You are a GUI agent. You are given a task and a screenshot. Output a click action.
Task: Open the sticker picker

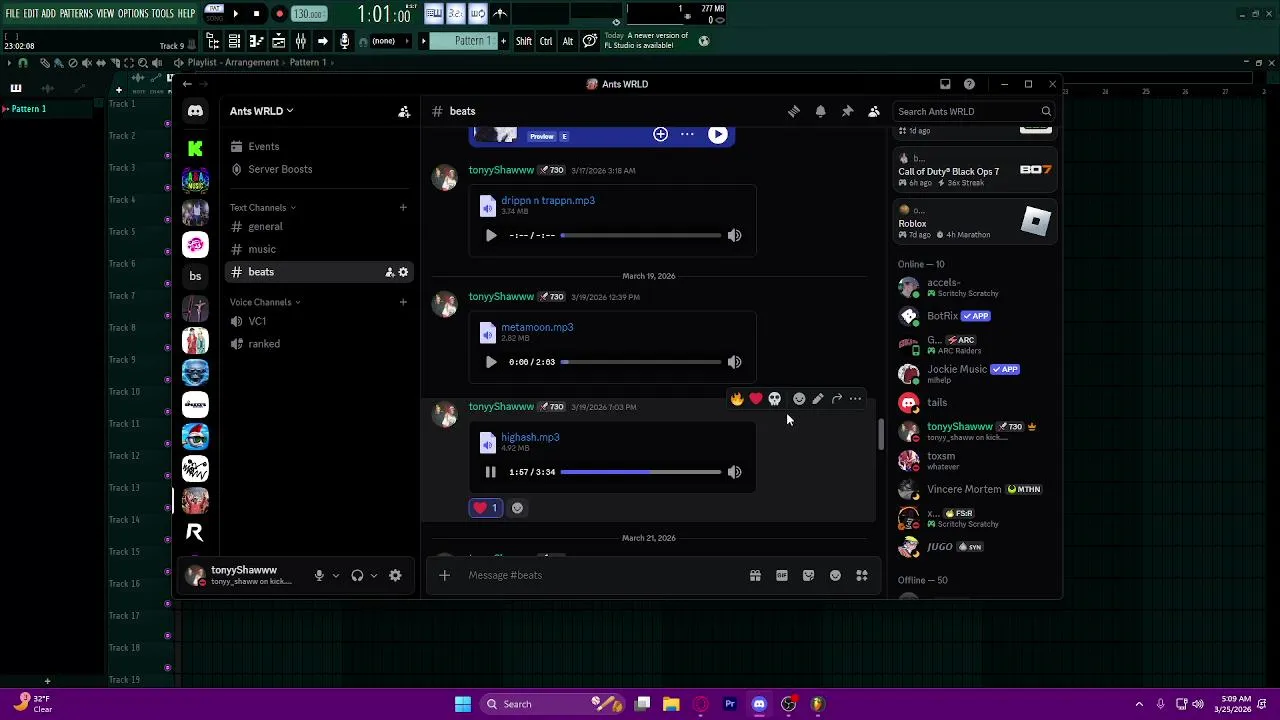(808, 575)
